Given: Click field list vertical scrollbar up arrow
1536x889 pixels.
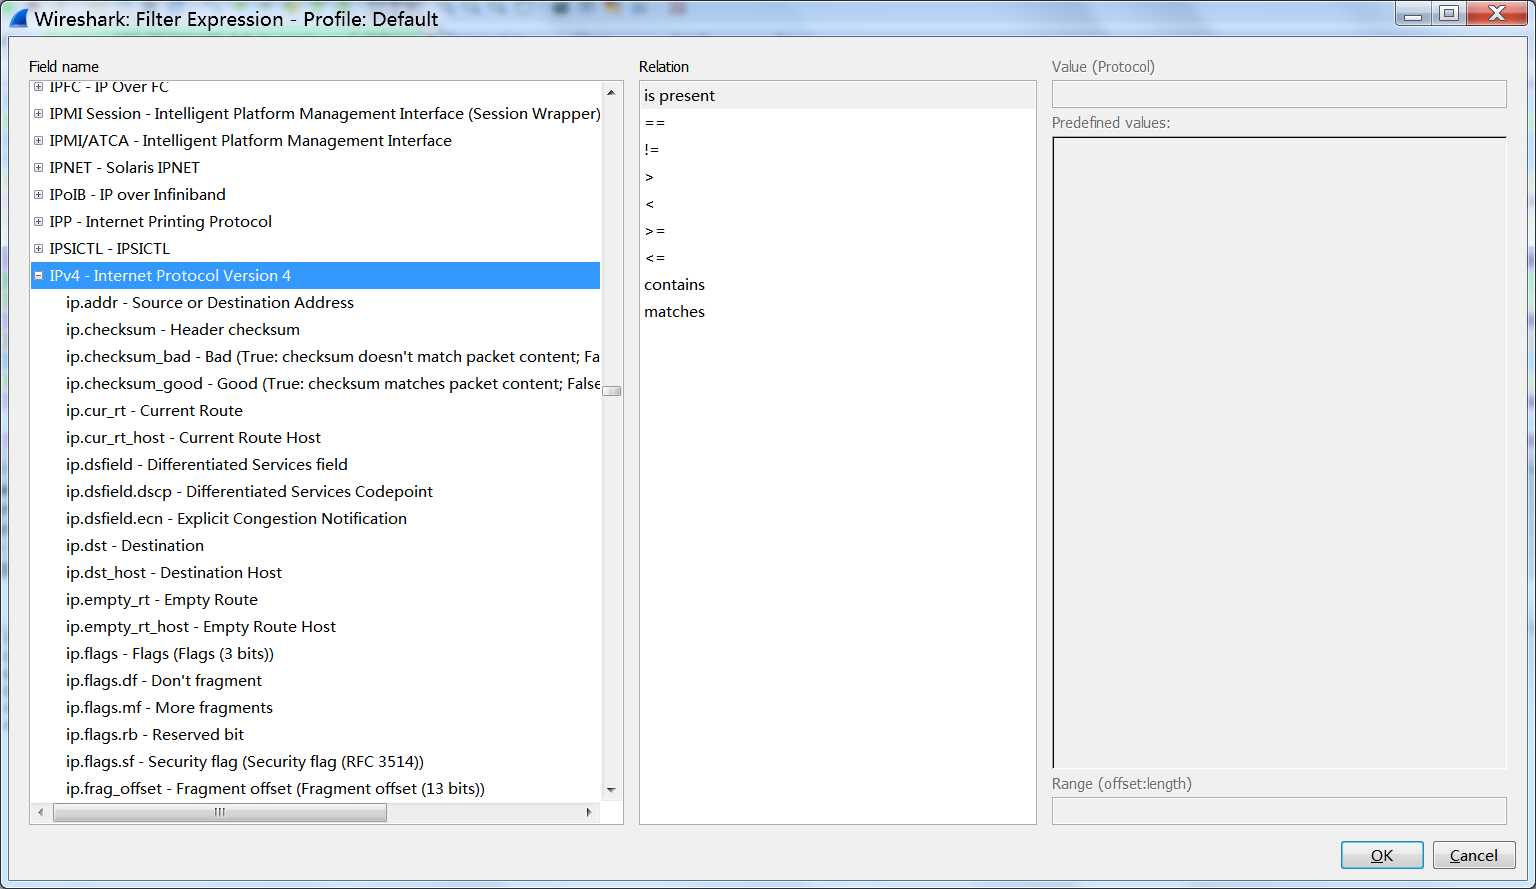Looking at the screenshot, I should [611, 92].
